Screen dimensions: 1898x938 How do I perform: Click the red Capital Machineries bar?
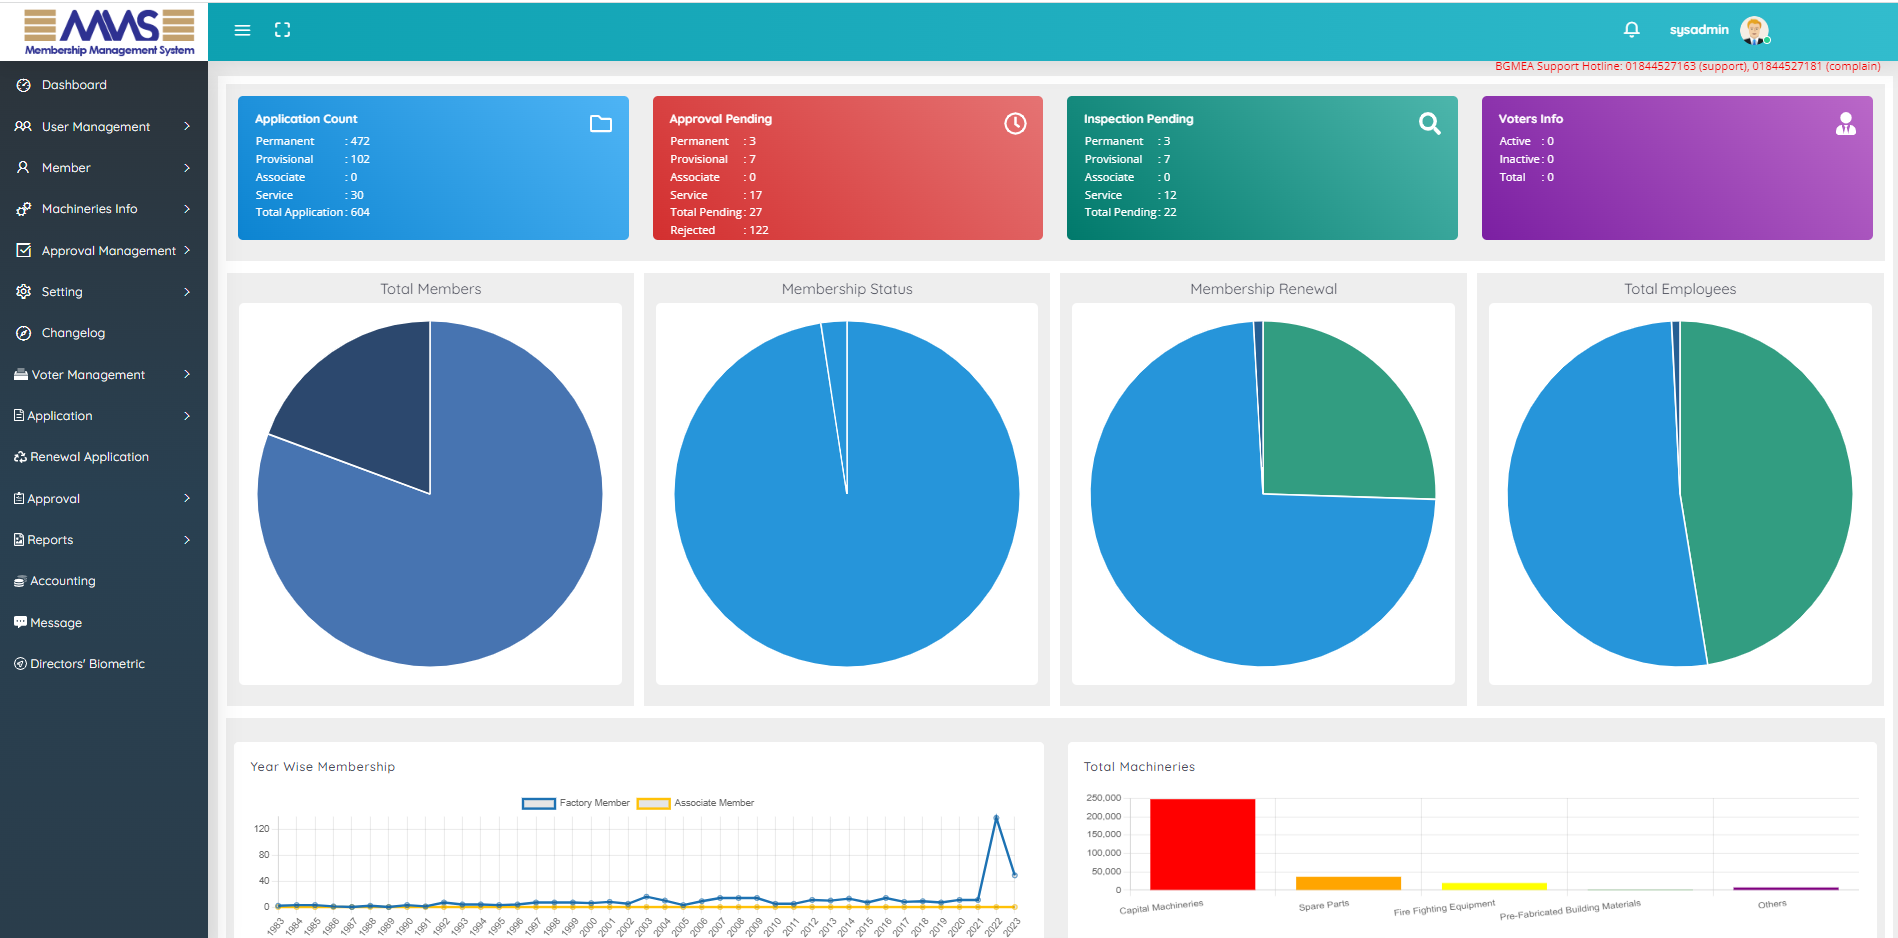click(x=1202, y=844)
